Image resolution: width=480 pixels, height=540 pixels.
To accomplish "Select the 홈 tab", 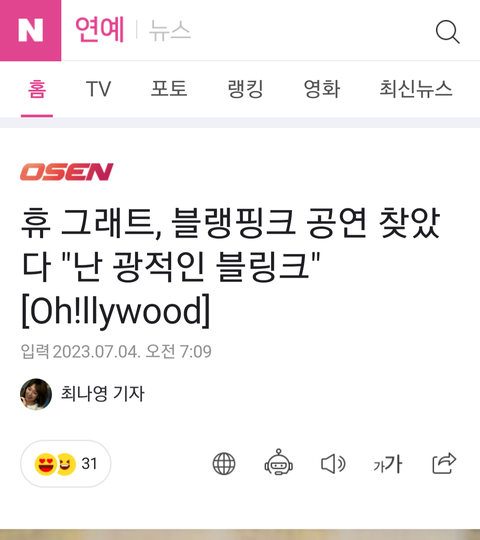I will pyautogui.click(x=37, y=89).
